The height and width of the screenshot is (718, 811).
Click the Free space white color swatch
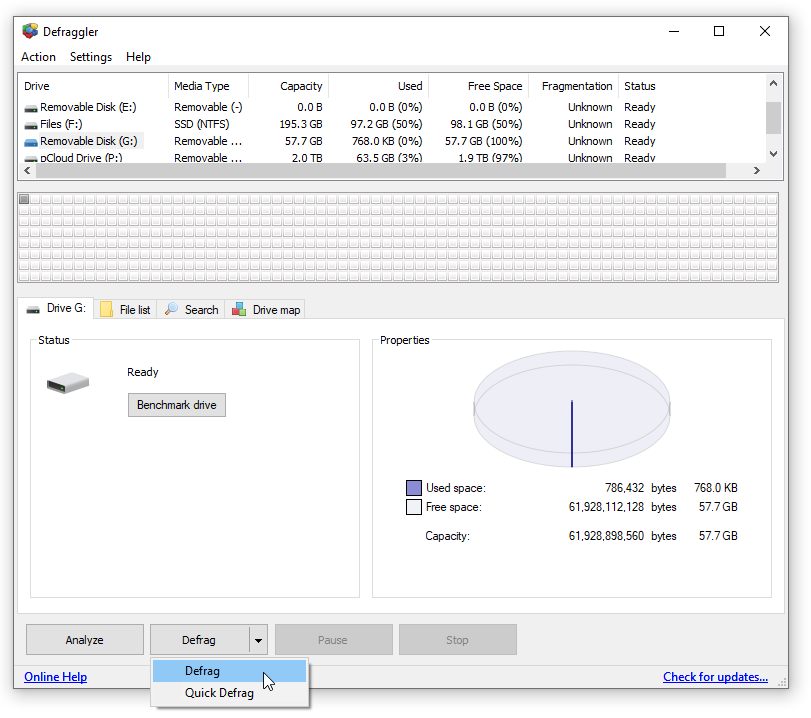[414, 507]
